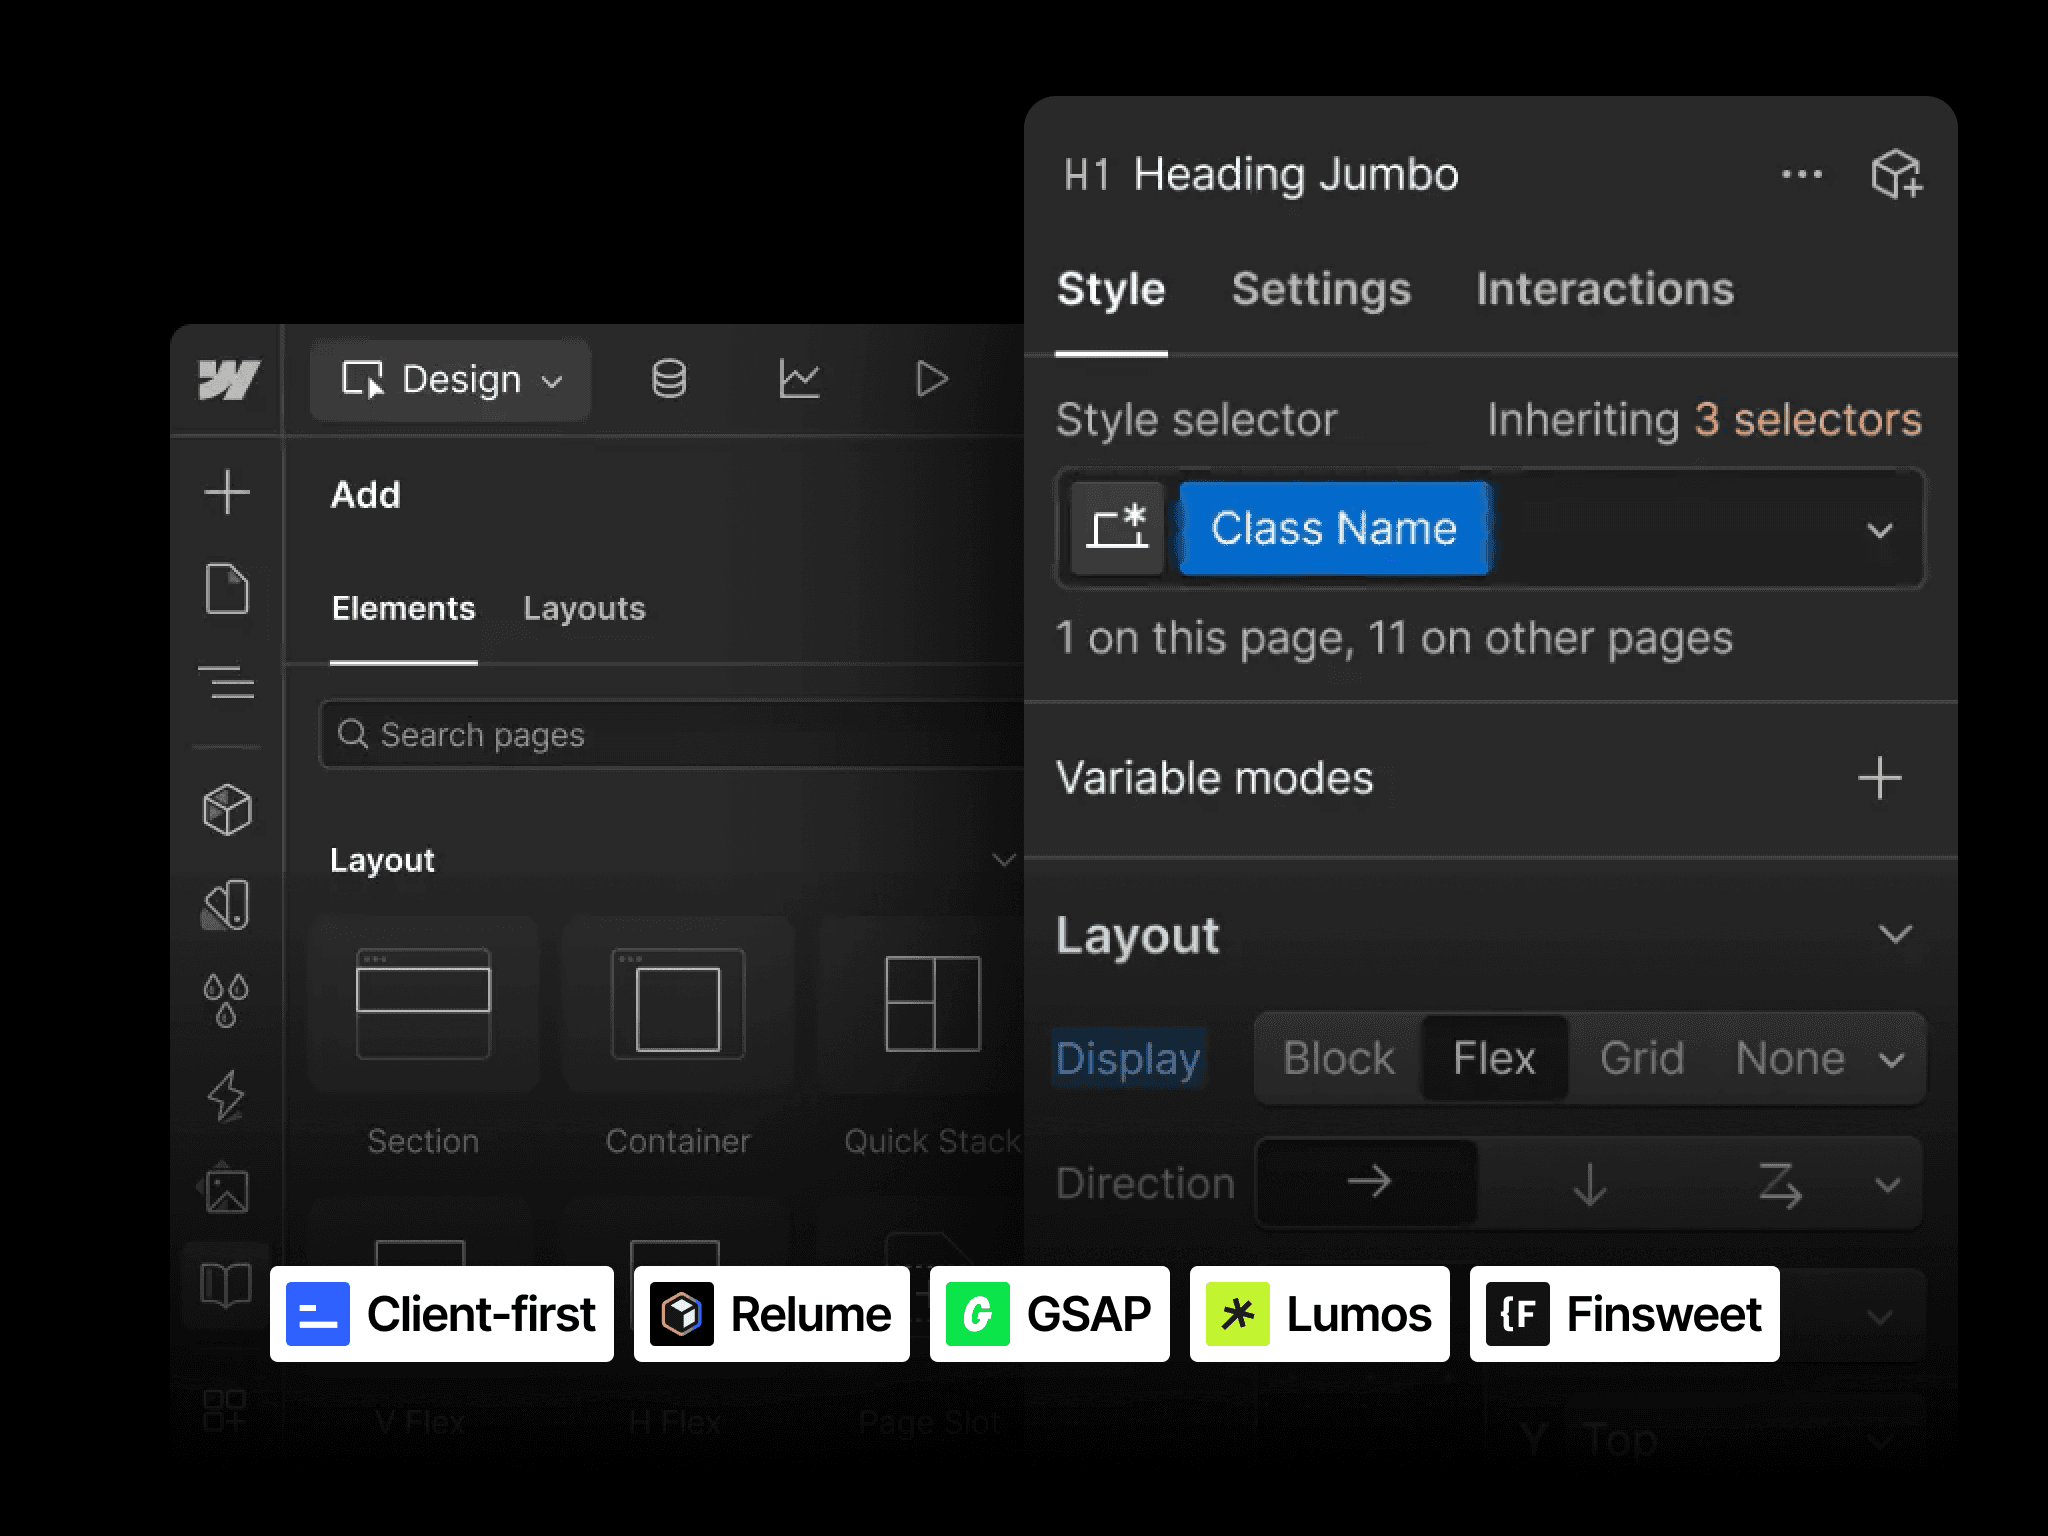Open the Components cube icon
The width and height of the screenshot is (2048, 1536).
227,809
